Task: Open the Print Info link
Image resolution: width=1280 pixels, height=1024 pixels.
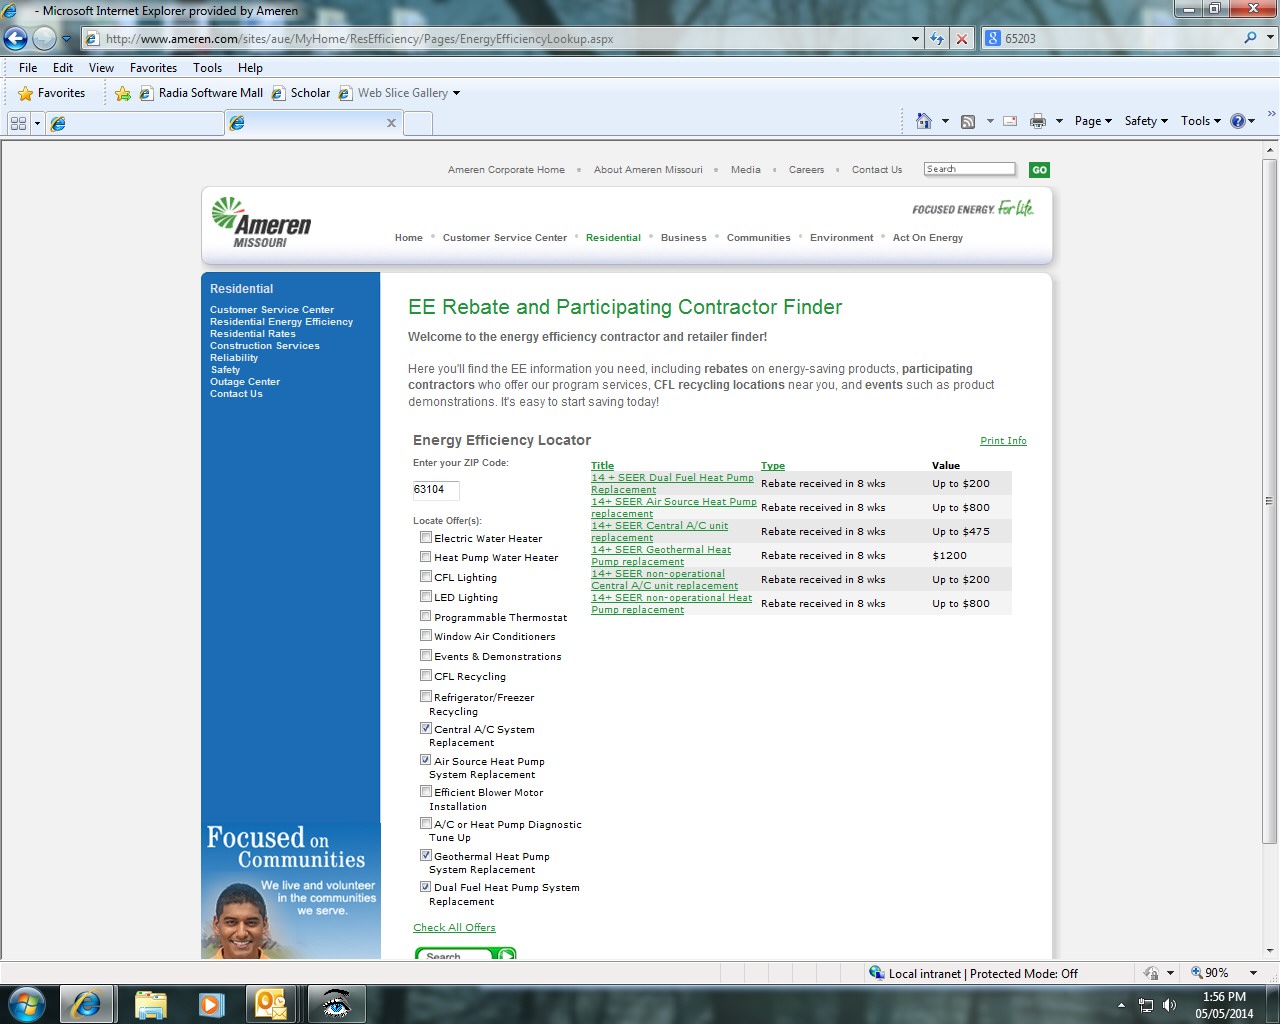Action: pos(1003,441)
